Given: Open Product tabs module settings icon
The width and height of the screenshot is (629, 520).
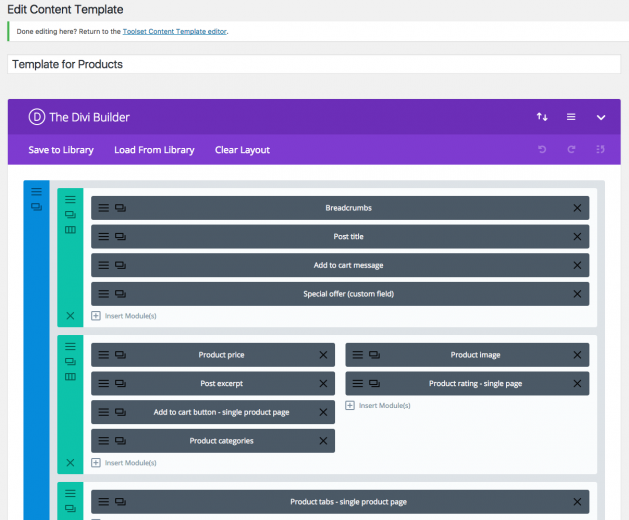Looking at the screenshot, I should pos(103,502).
